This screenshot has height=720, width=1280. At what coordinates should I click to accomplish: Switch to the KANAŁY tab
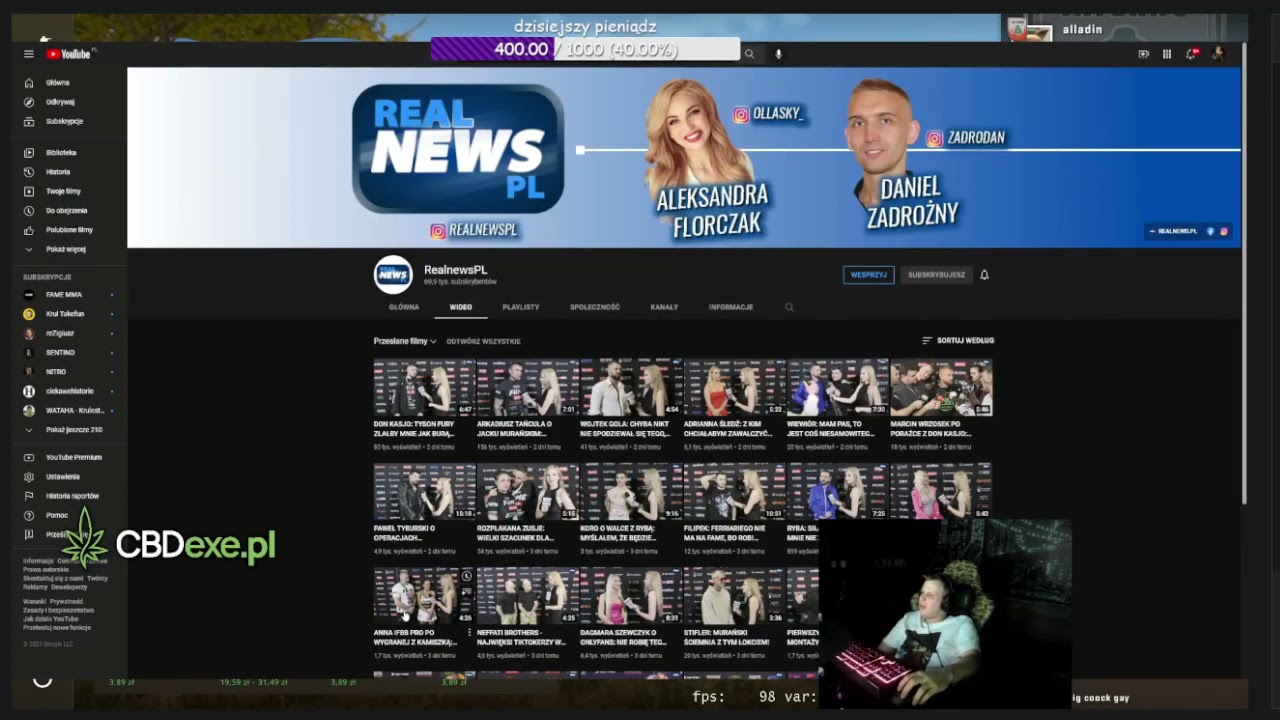664,307
